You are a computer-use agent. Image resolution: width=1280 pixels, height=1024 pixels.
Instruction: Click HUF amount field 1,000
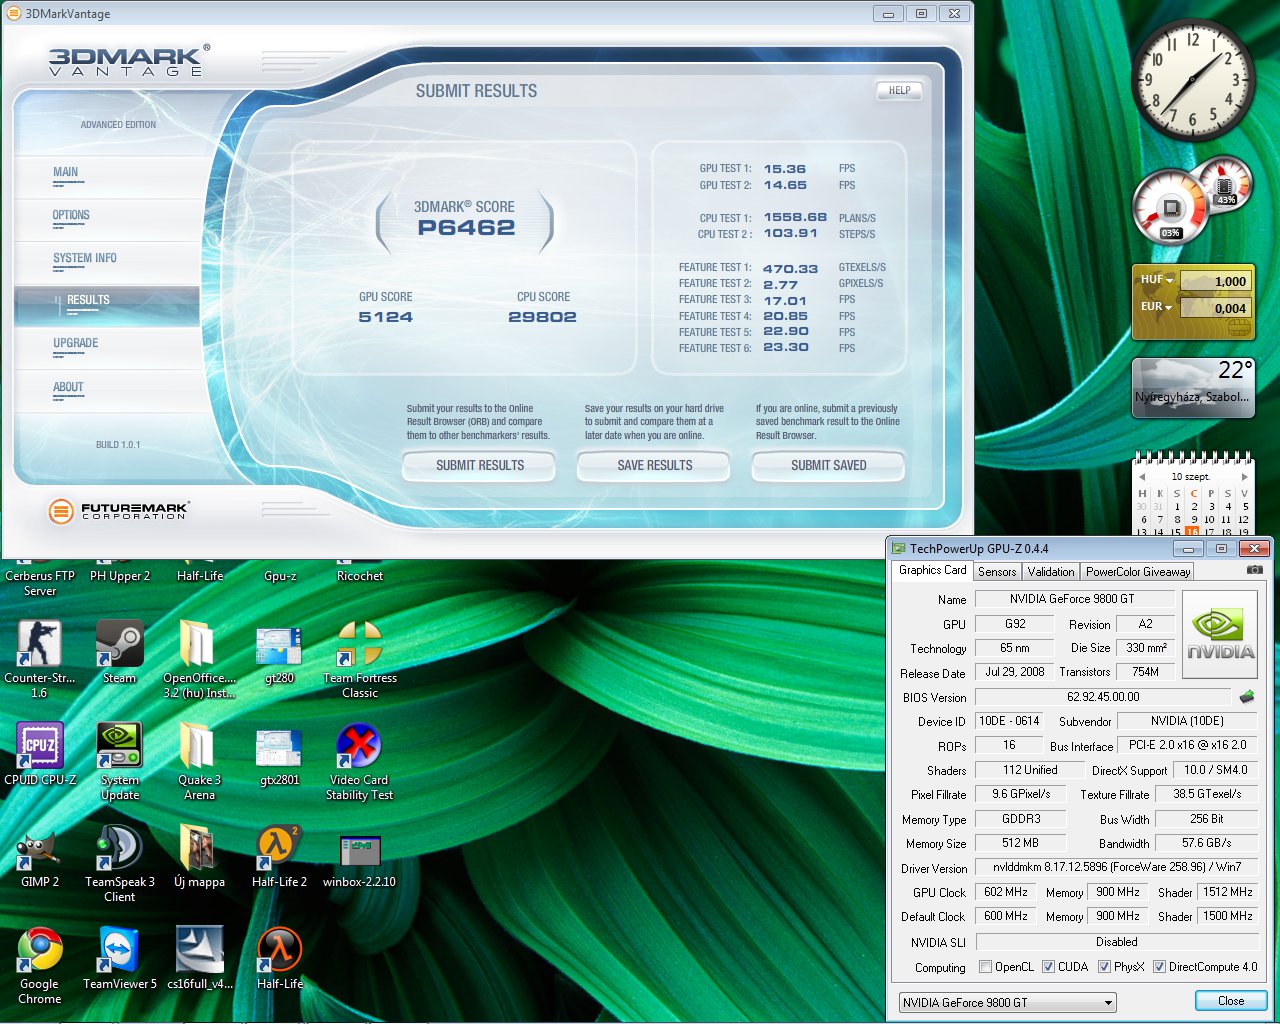(1215, 281)
